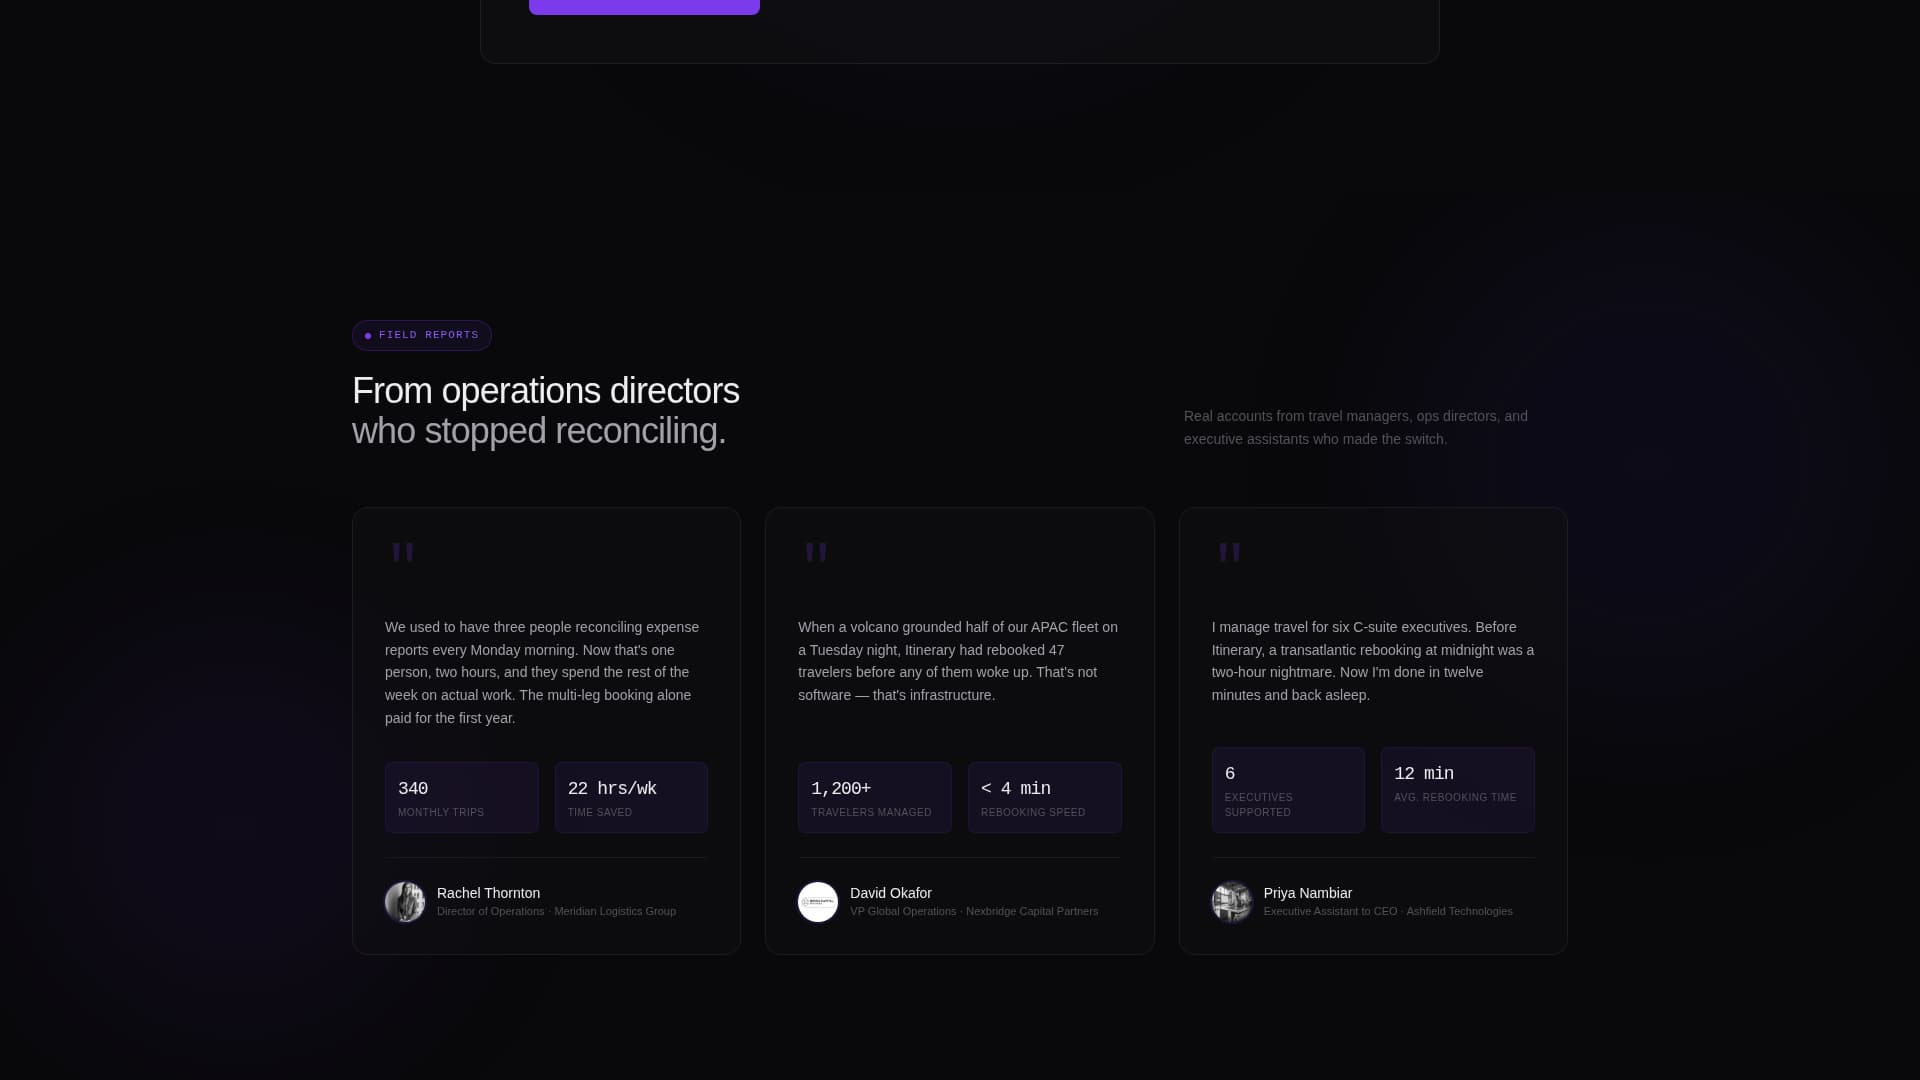Click the name Priya Nambiar
The image size is (1920, 1080).
click(x=1308, y=893)
